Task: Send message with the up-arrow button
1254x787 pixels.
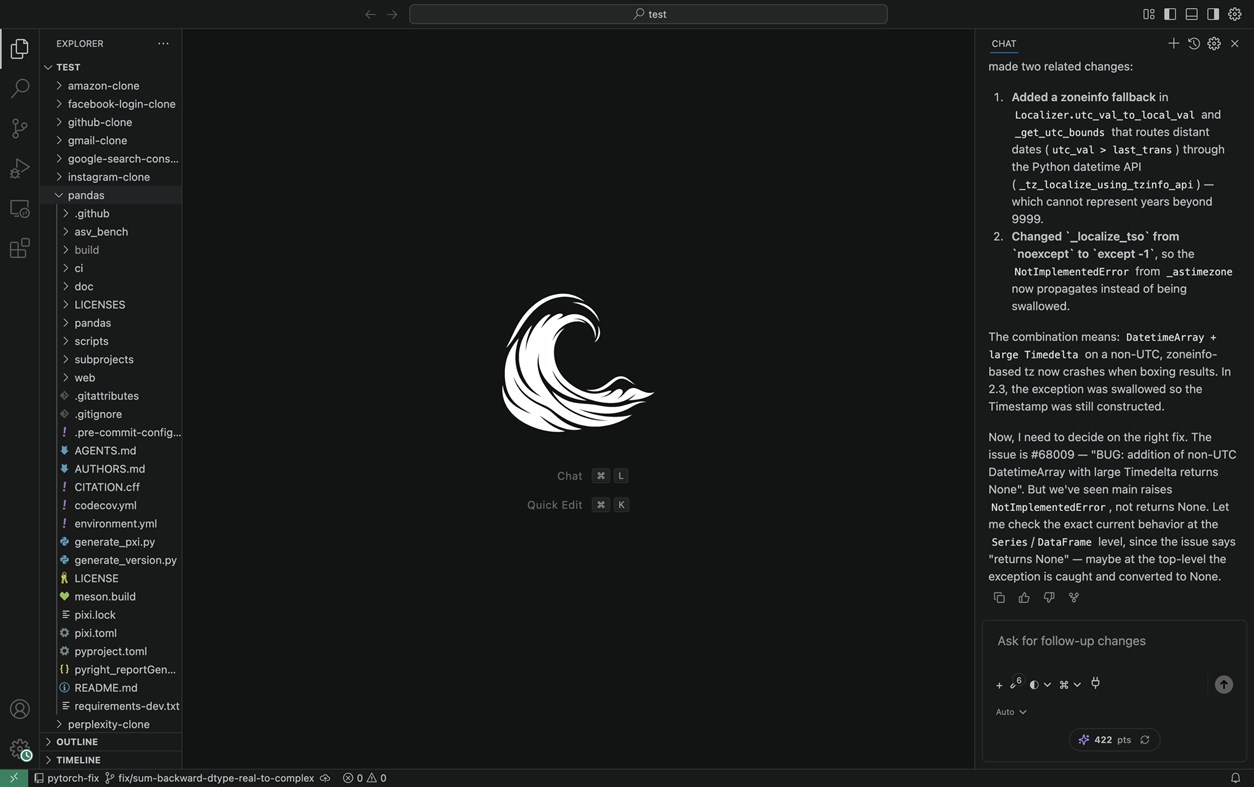Action: tap(1223, 684)
